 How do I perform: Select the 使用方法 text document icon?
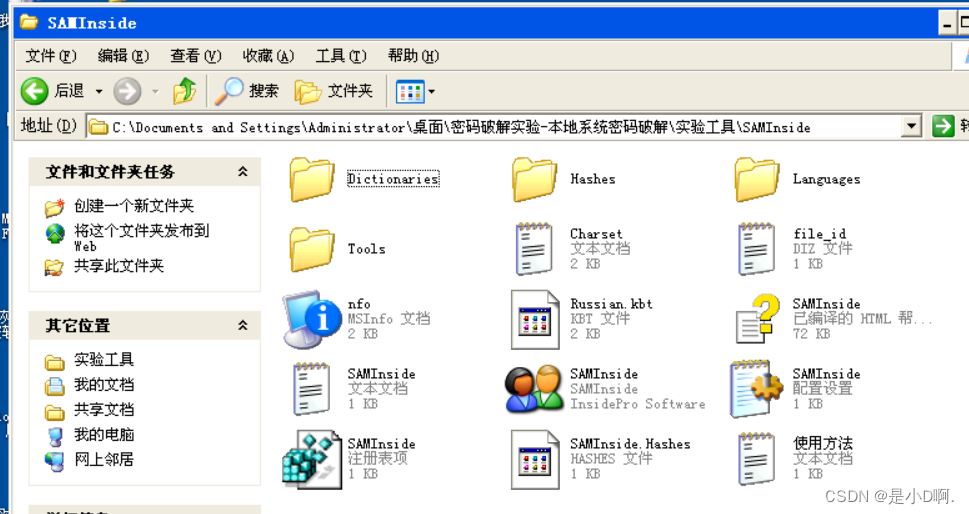coord(757,459)
